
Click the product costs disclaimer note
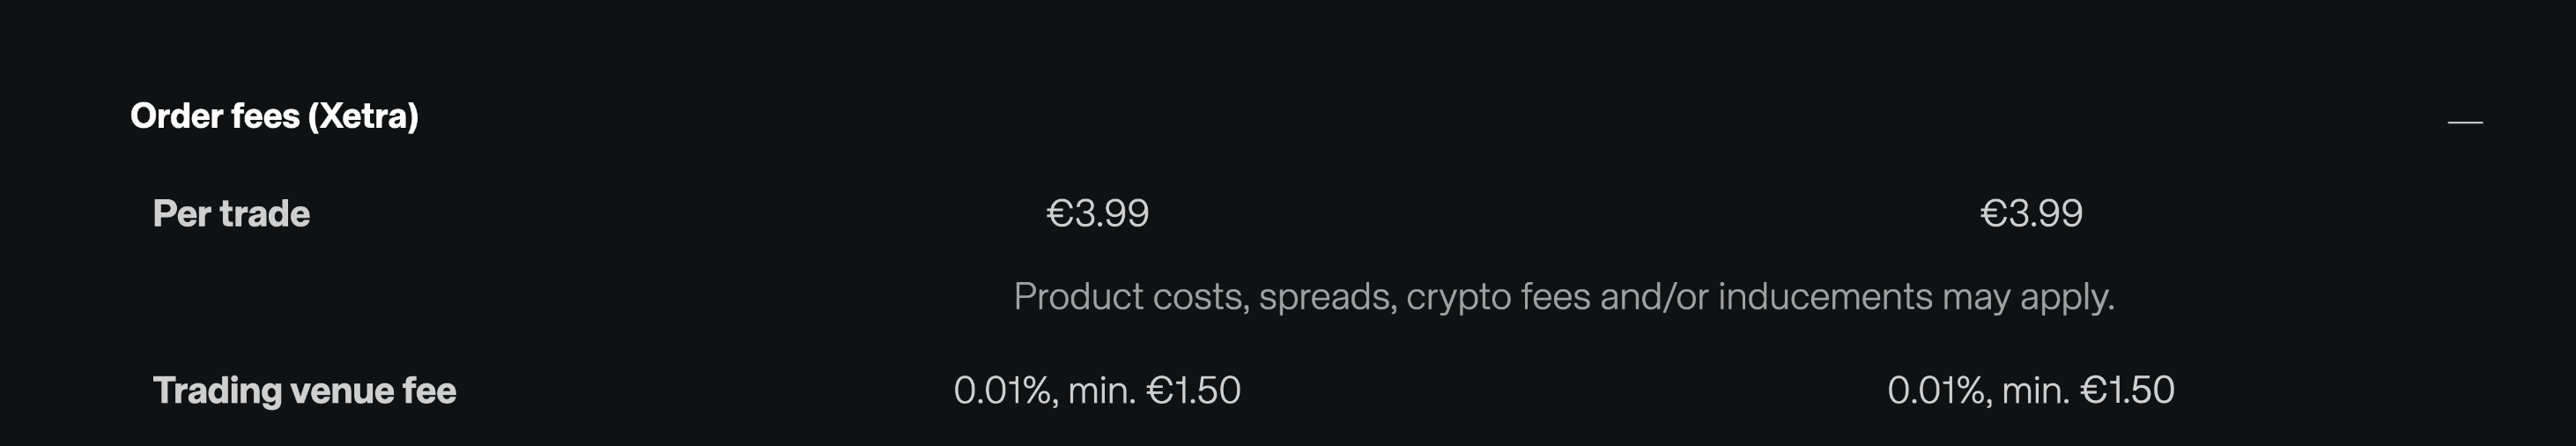point(1564,297)
